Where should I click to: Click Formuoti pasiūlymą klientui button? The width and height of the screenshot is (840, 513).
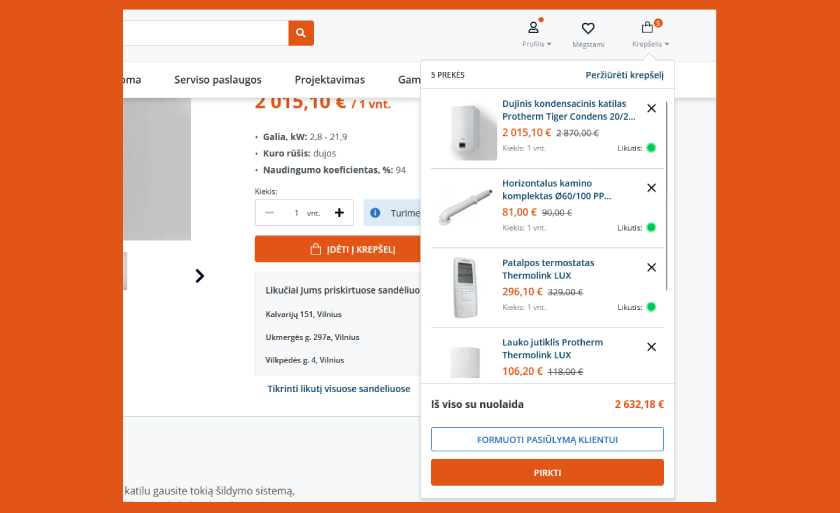[x=547, y=439]
